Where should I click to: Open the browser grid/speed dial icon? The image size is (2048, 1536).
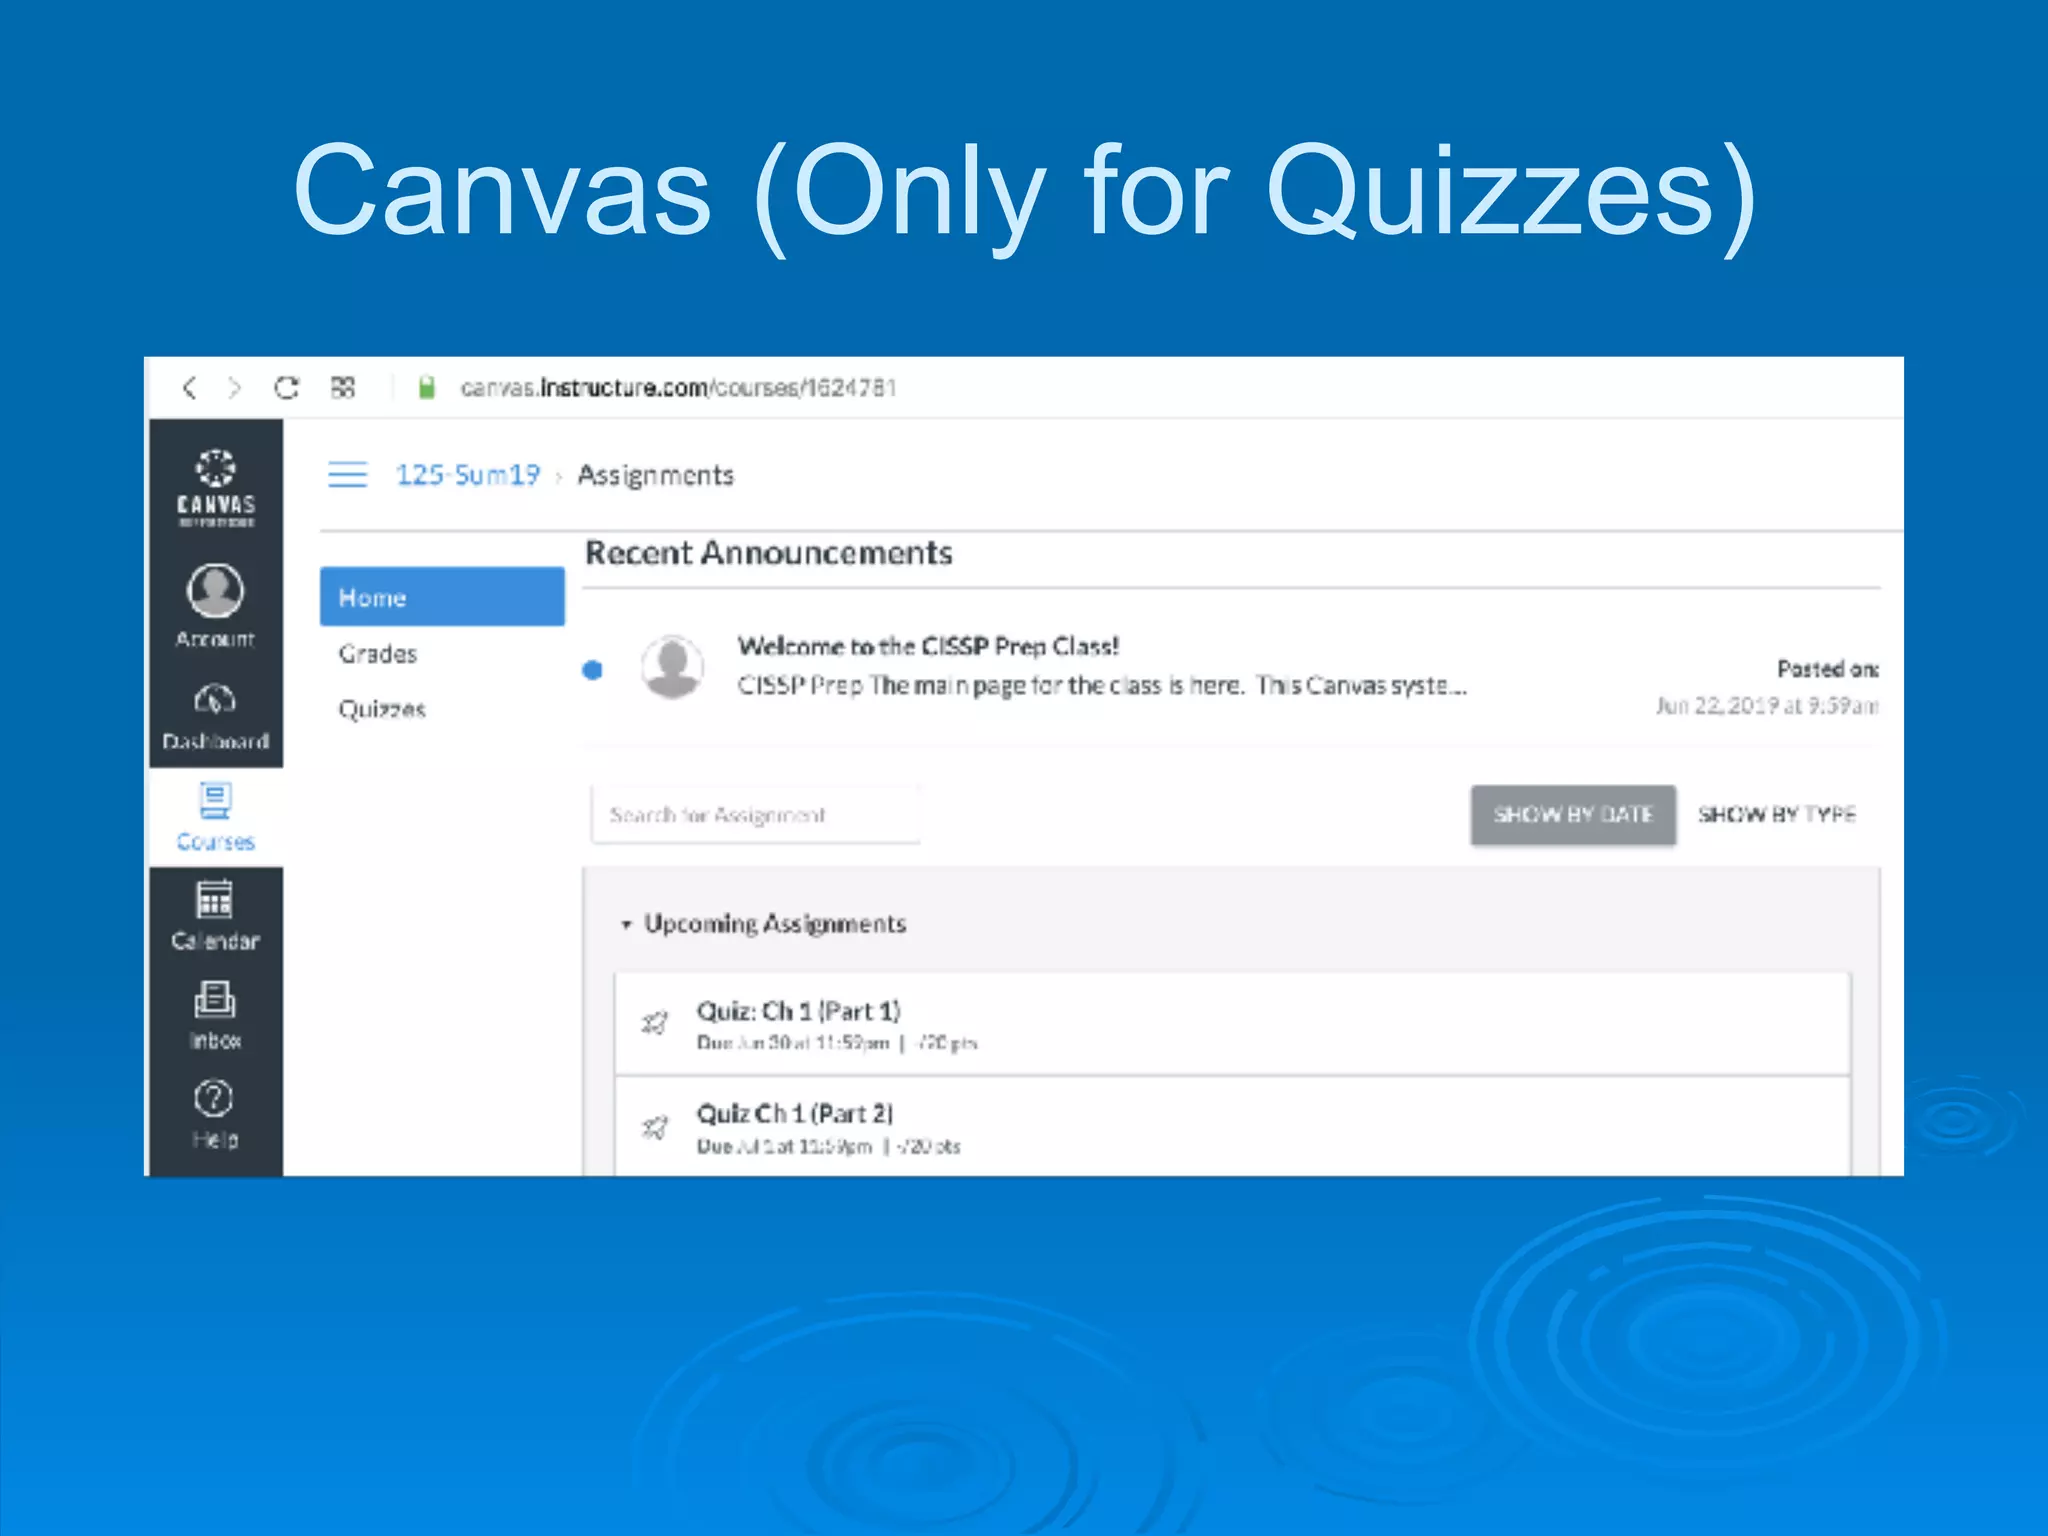[x=343, y=387]
